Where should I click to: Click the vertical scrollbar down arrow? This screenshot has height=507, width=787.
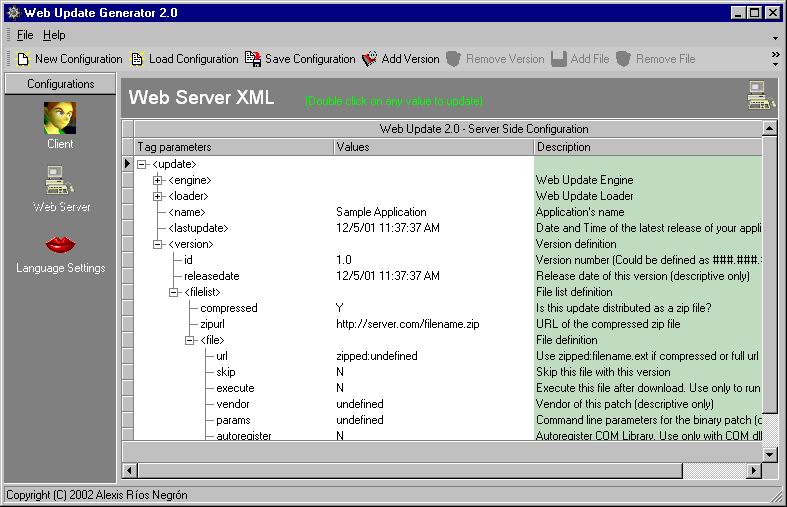click(x=770, y=454)
